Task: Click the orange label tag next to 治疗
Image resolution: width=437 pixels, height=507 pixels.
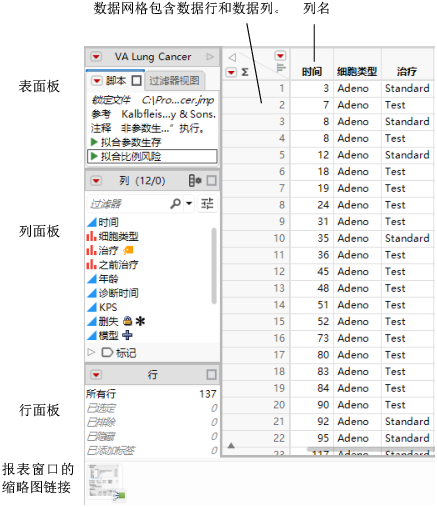Action: [x=128, y=250]
